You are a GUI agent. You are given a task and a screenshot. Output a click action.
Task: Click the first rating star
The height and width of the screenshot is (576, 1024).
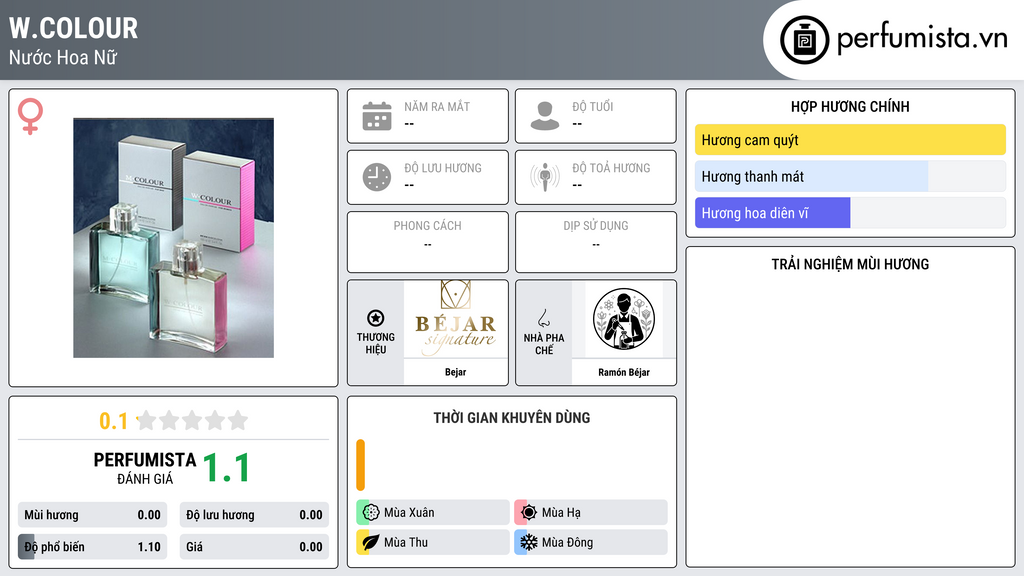coord(147,420)
